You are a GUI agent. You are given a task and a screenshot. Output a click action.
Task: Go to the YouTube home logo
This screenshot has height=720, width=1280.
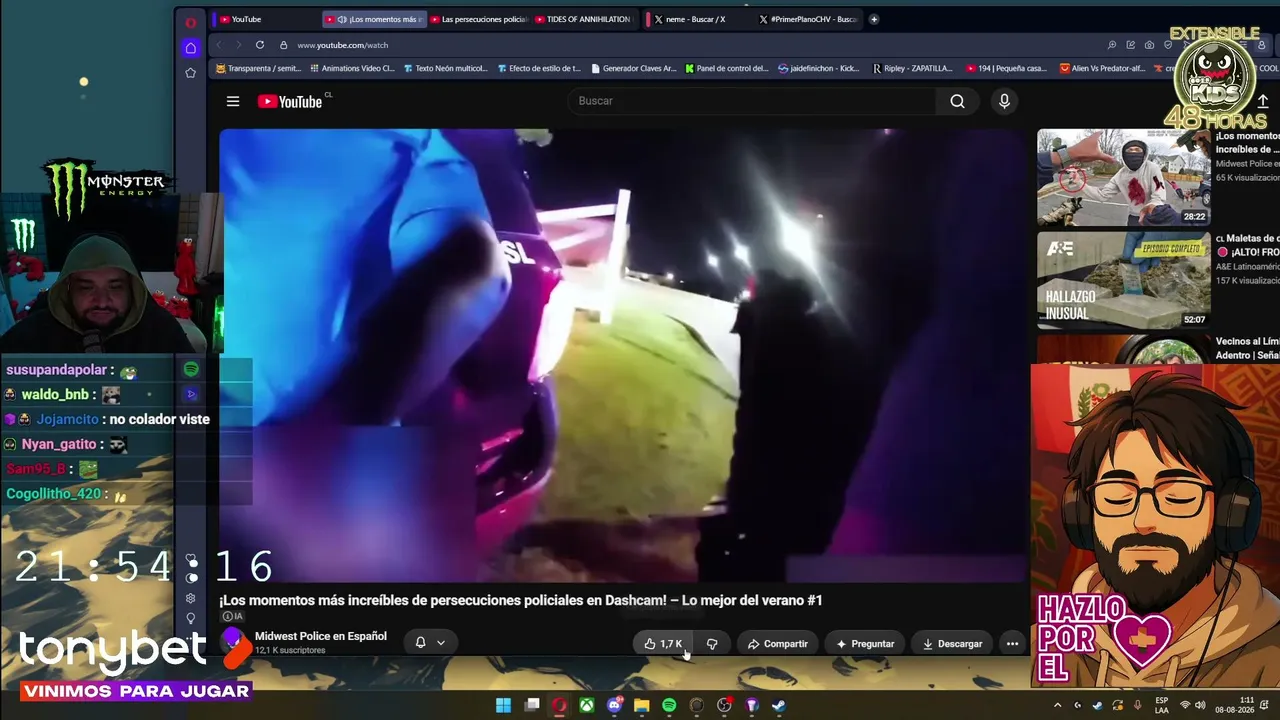290,101
